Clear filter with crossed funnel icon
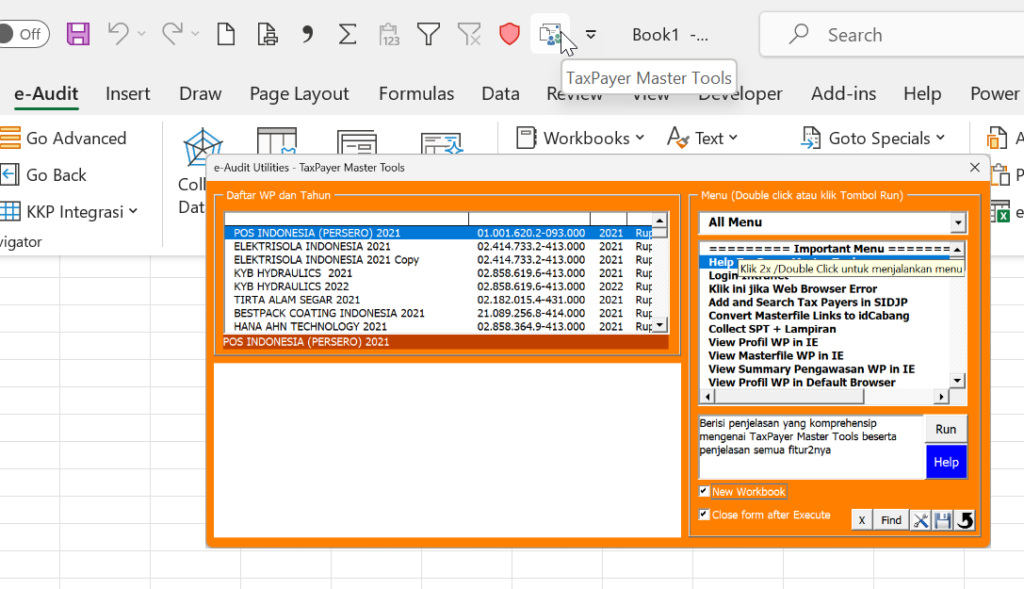The height and width of the screenshot is (589, 1024). point(469,34)
